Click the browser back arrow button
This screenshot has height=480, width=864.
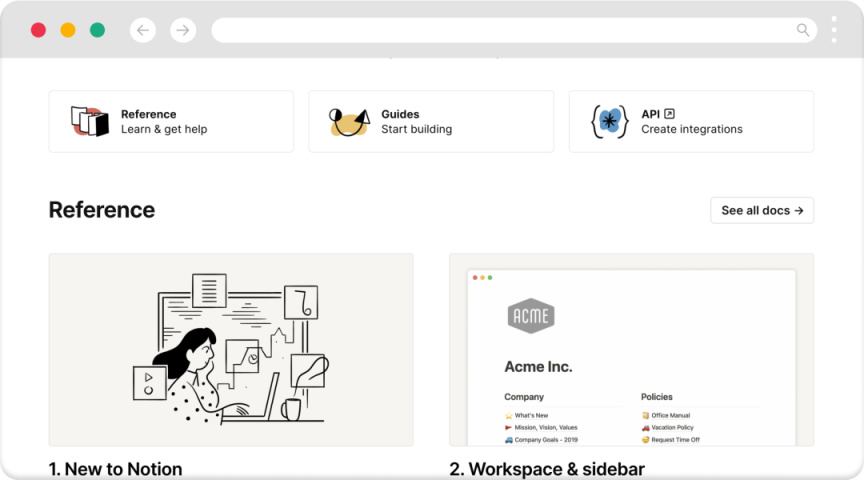pos(143,30)
